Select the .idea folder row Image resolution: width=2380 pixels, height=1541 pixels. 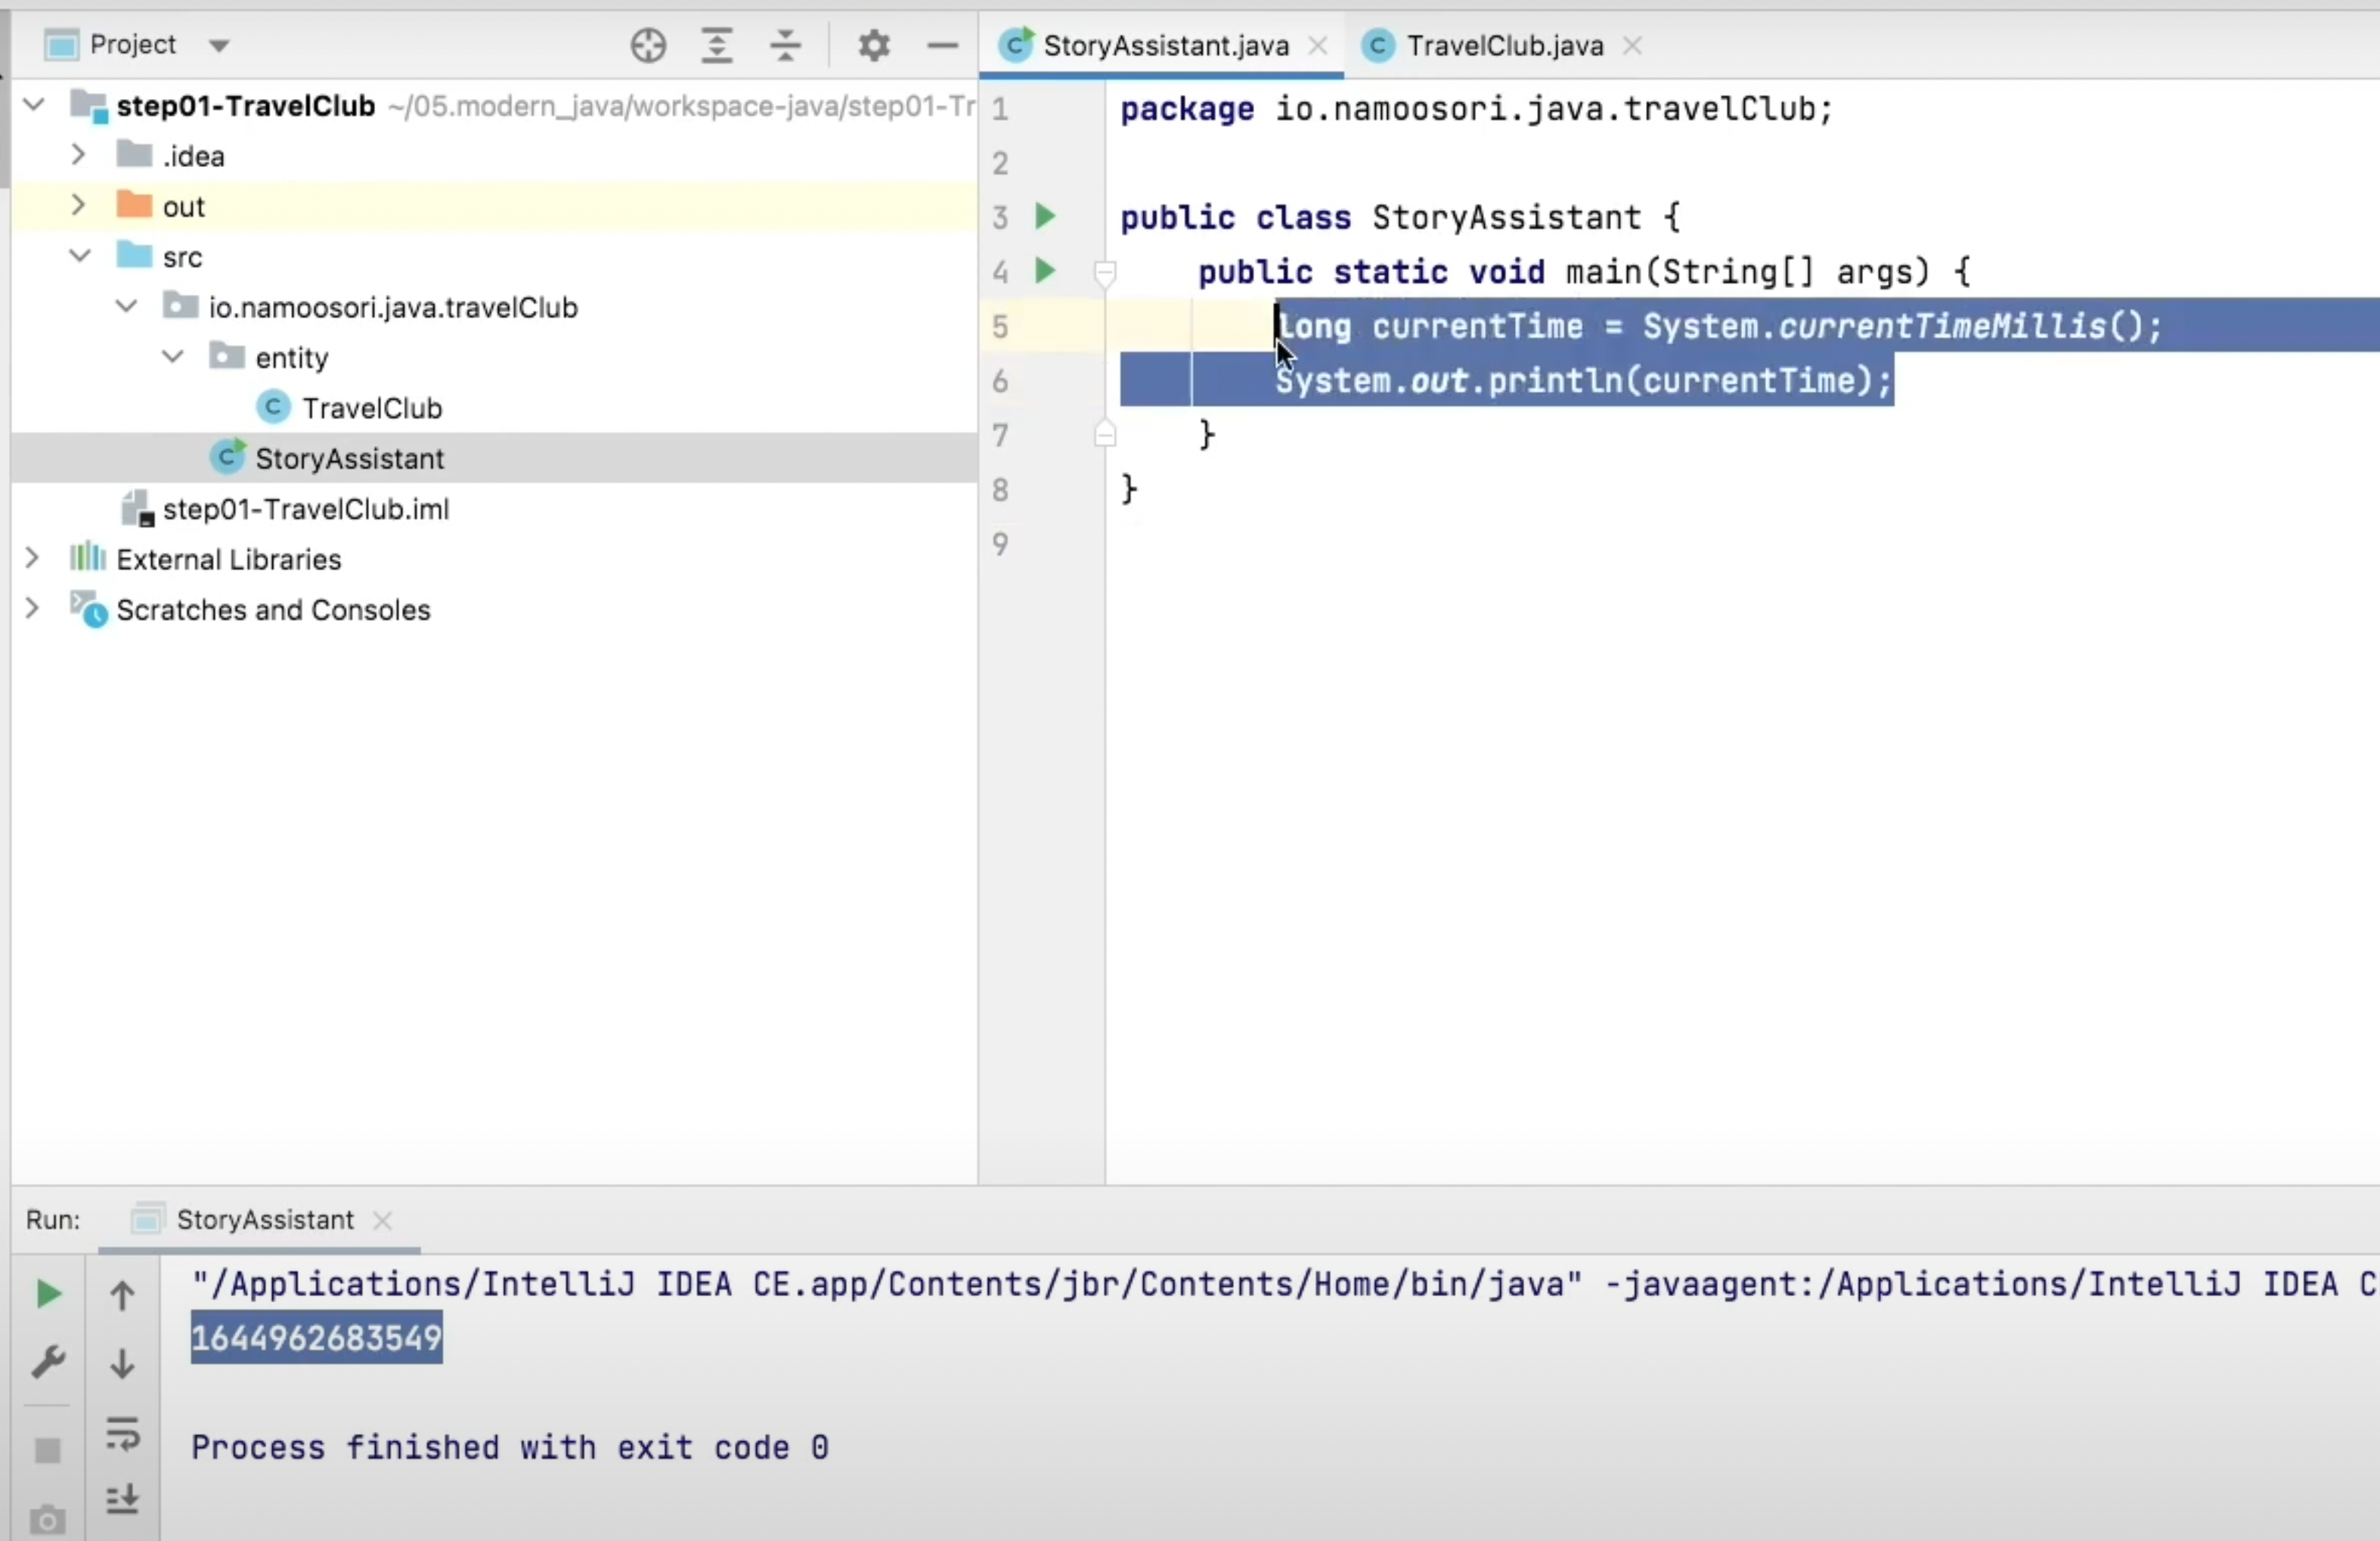[x=494, y=156]
